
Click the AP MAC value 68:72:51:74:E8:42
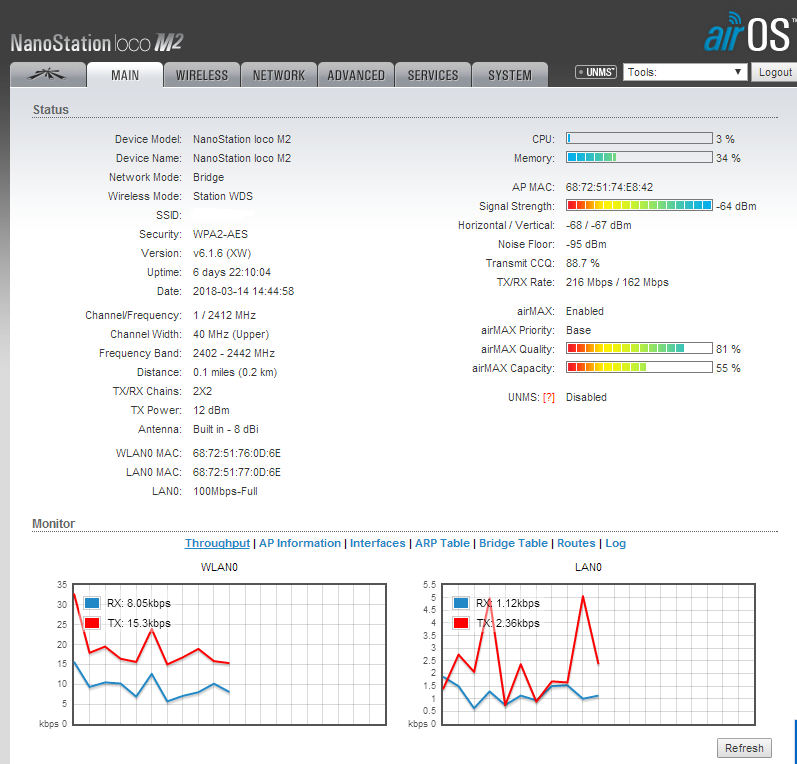point(609,187)
